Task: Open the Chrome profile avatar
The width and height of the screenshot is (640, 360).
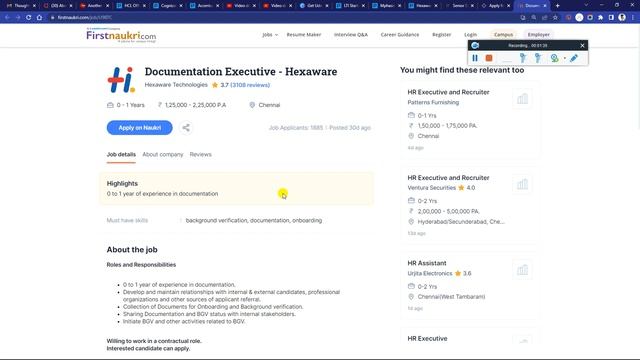Action: [x=622, y=18]
